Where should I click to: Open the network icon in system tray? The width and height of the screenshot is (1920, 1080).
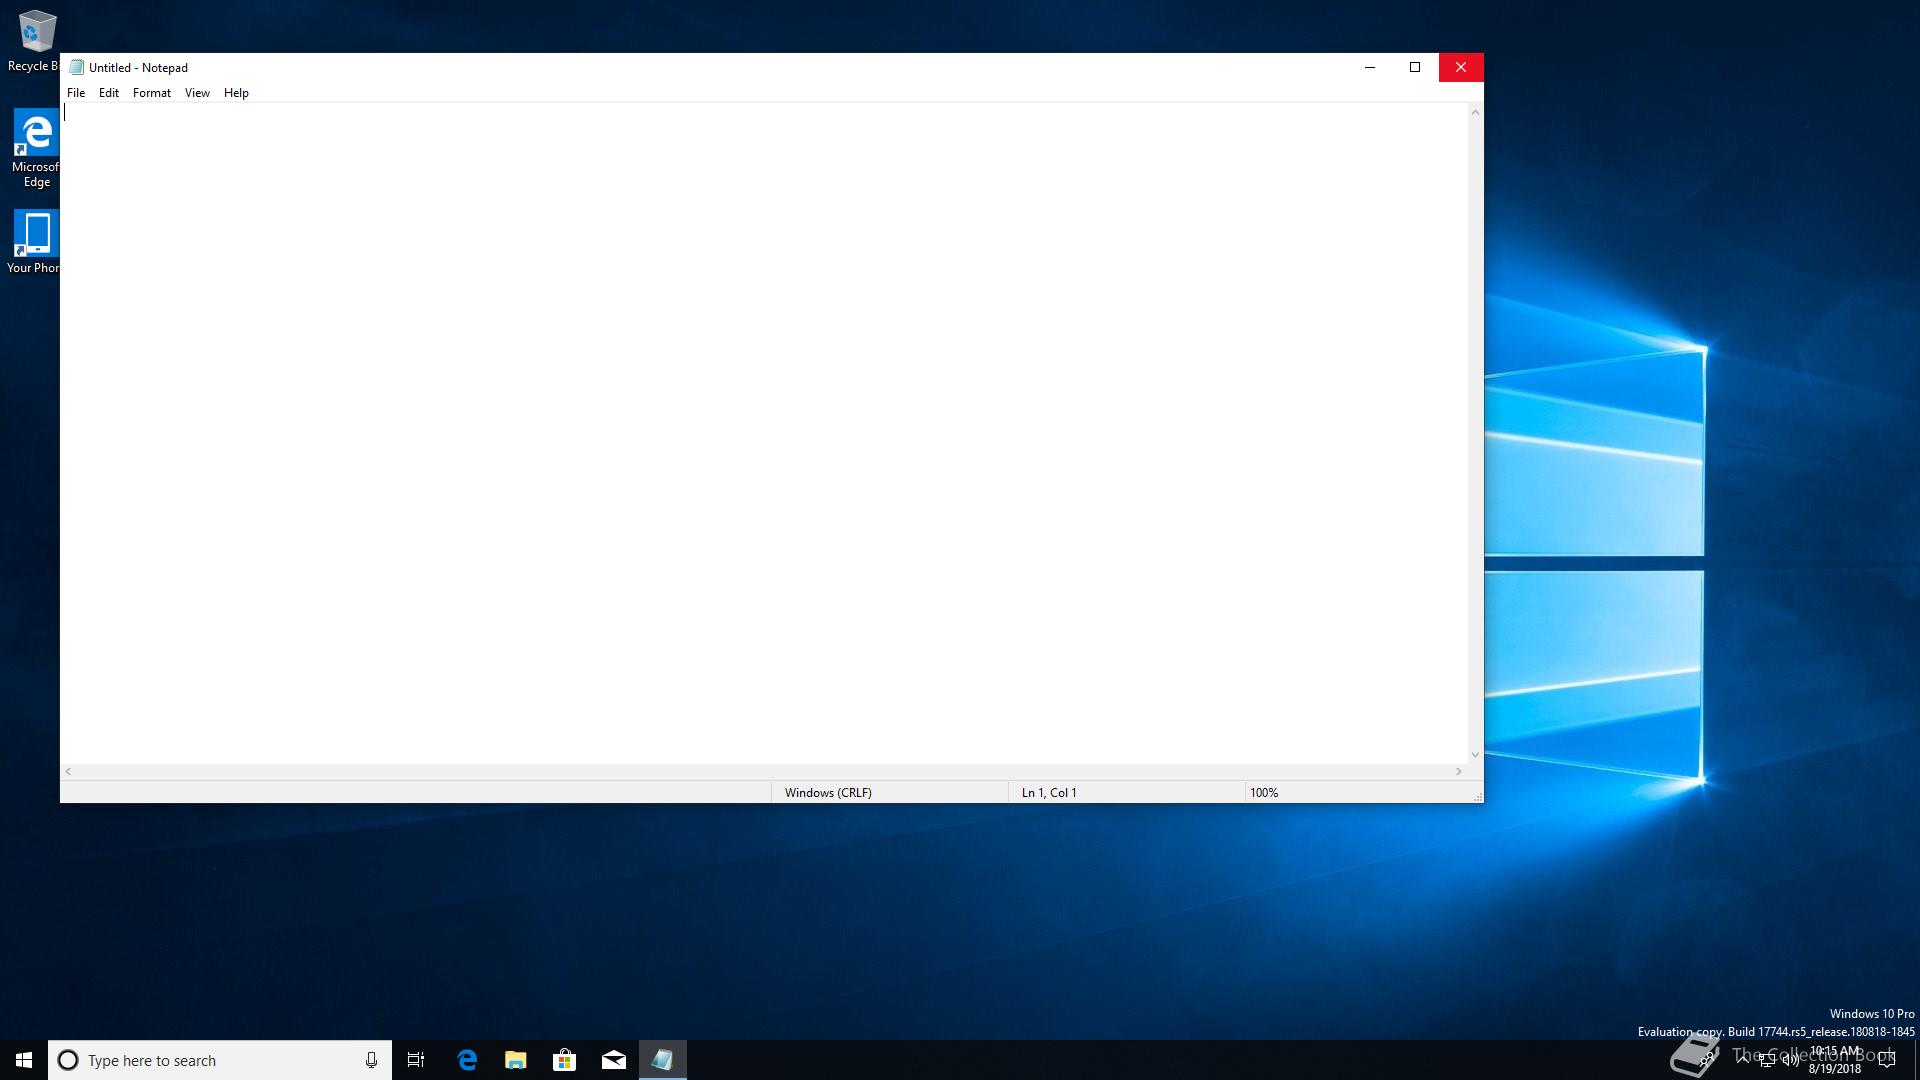(1767, 1060)
